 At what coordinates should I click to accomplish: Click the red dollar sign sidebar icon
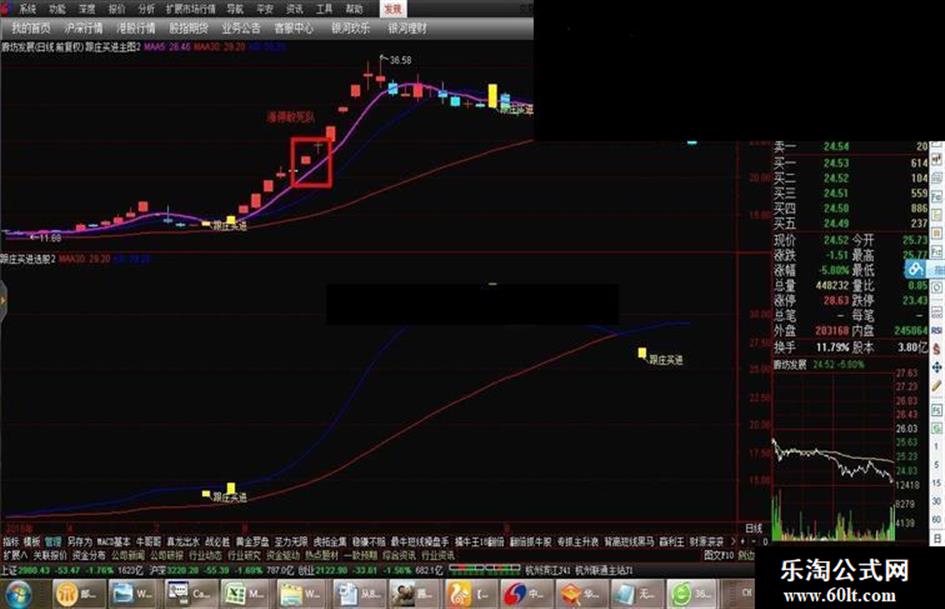pyautogui.click(x=937, y=349)
